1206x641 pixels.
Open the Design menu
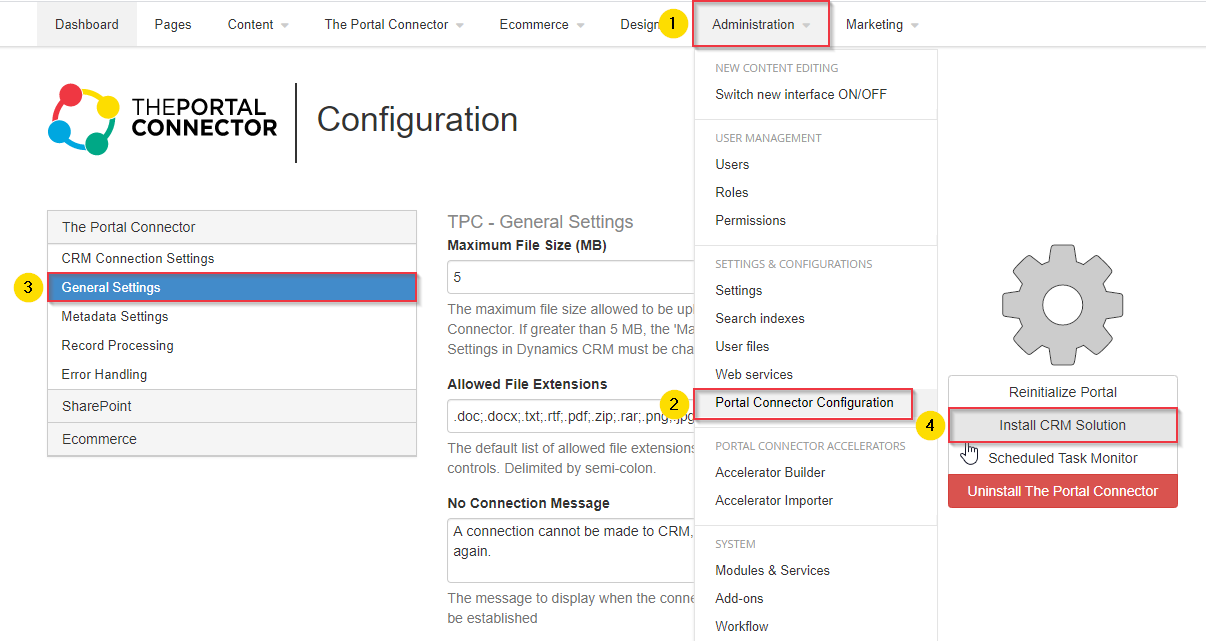click(640, 24)
